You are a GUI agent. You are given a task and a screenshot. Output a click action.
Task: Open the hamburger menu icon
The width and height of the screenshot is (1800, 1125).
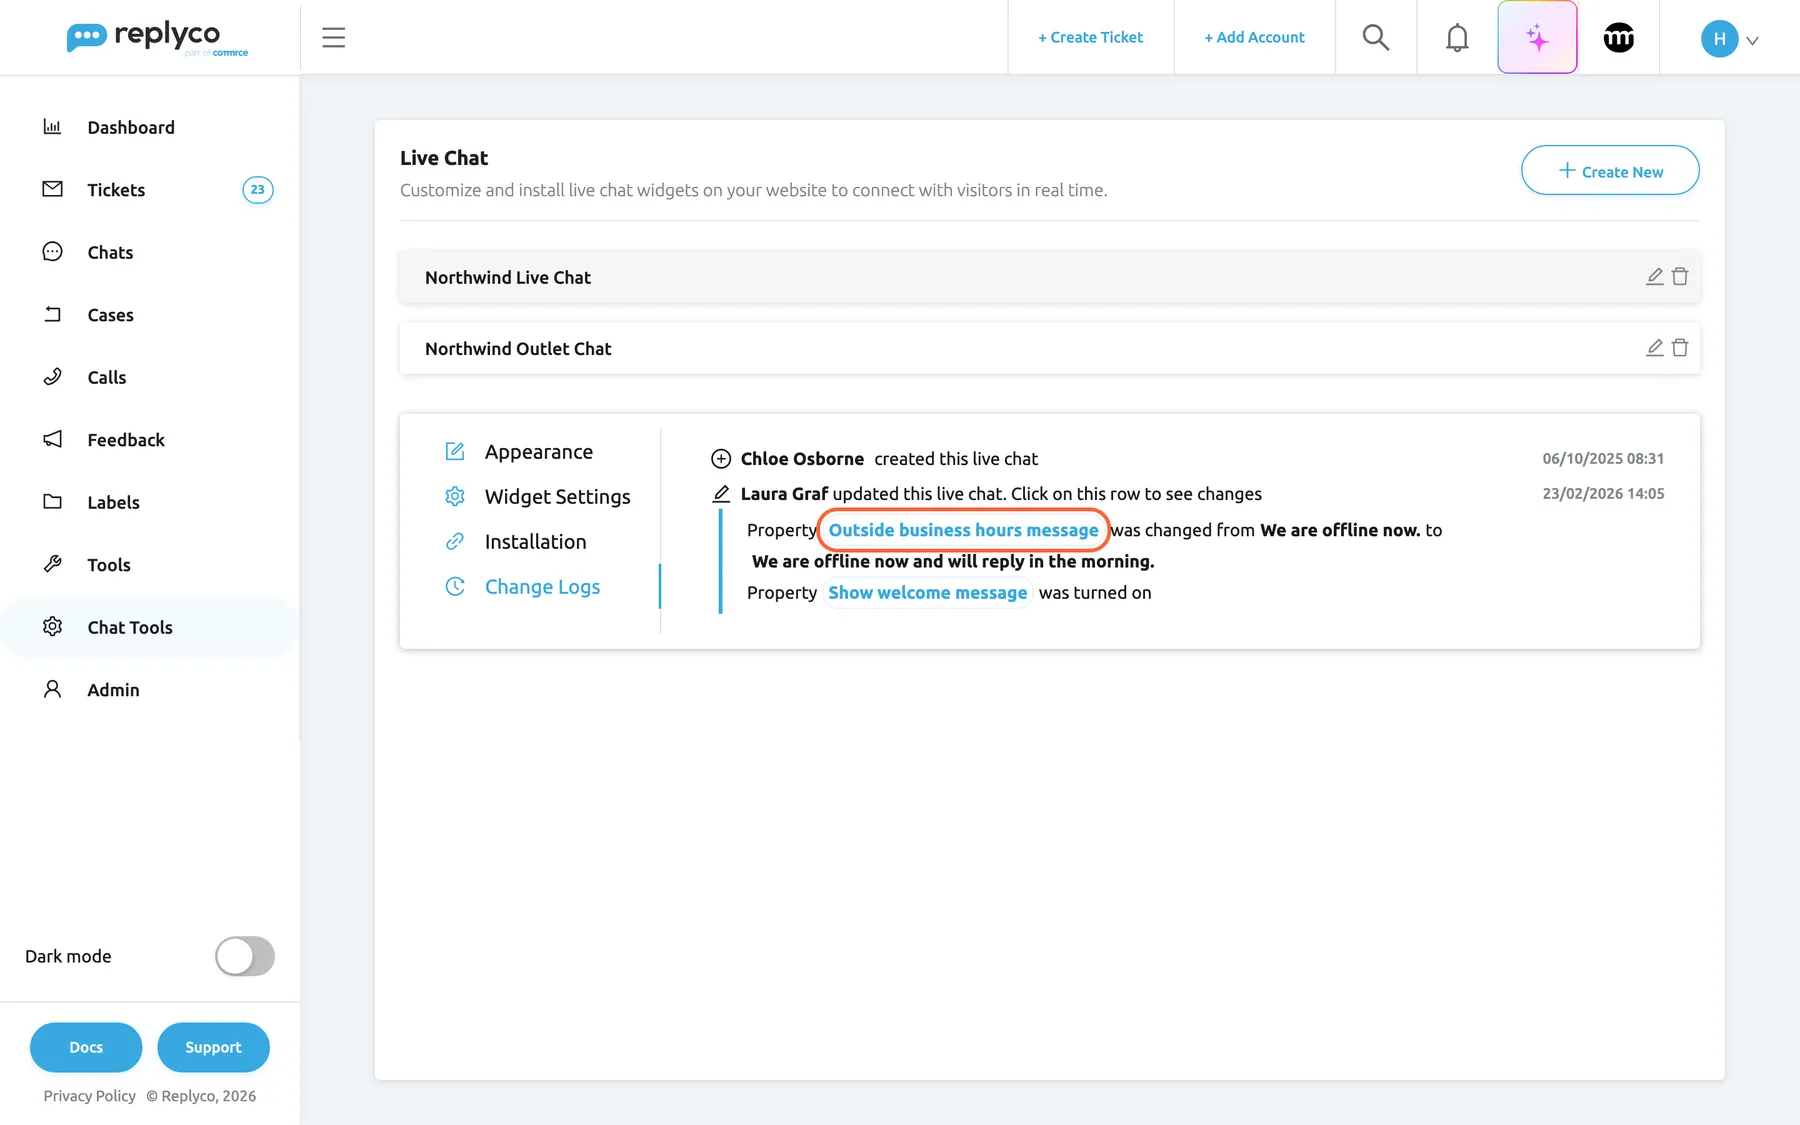tap(333, 38)
